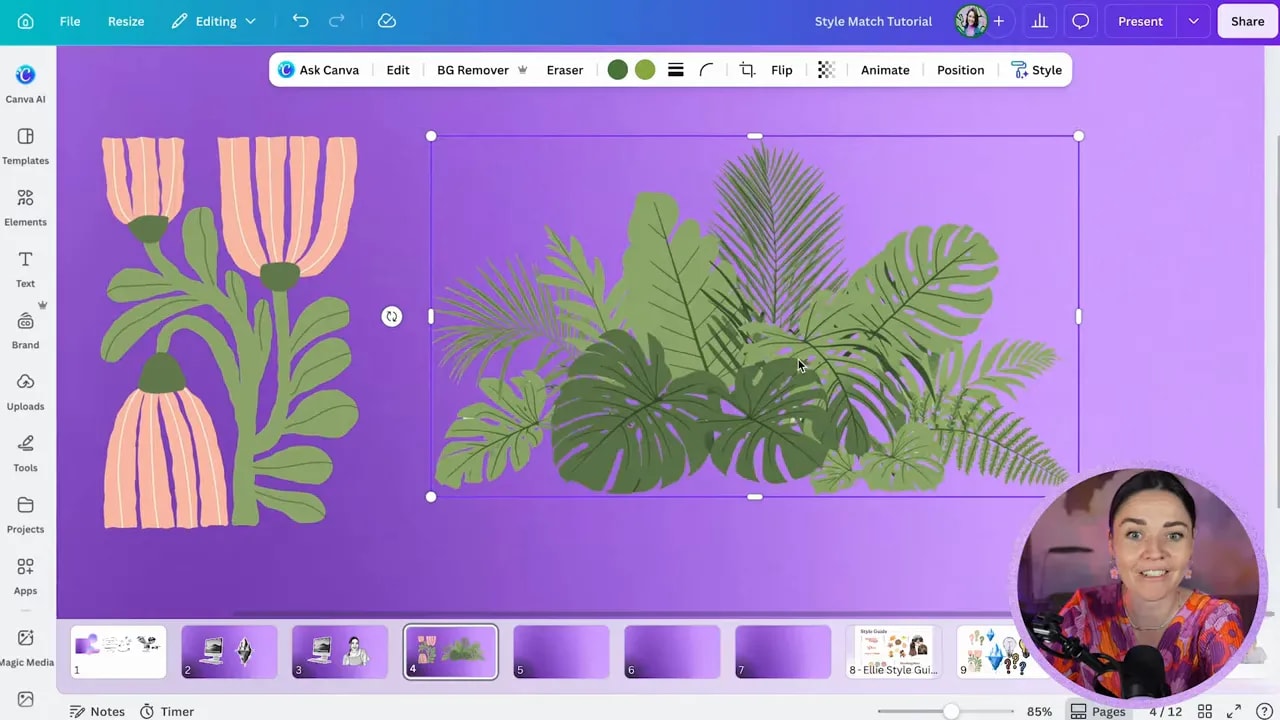Image resolution: width=1280 pixels, height=720 pixels.
Task: Select page 8 Ellie Style Guide thumbnail
Action: pos(894,652)
